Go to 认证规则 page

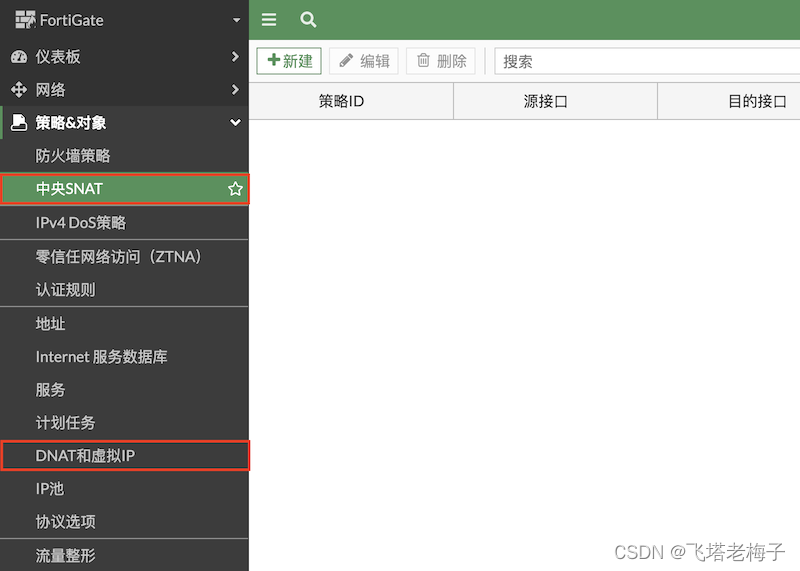(124, 290)
